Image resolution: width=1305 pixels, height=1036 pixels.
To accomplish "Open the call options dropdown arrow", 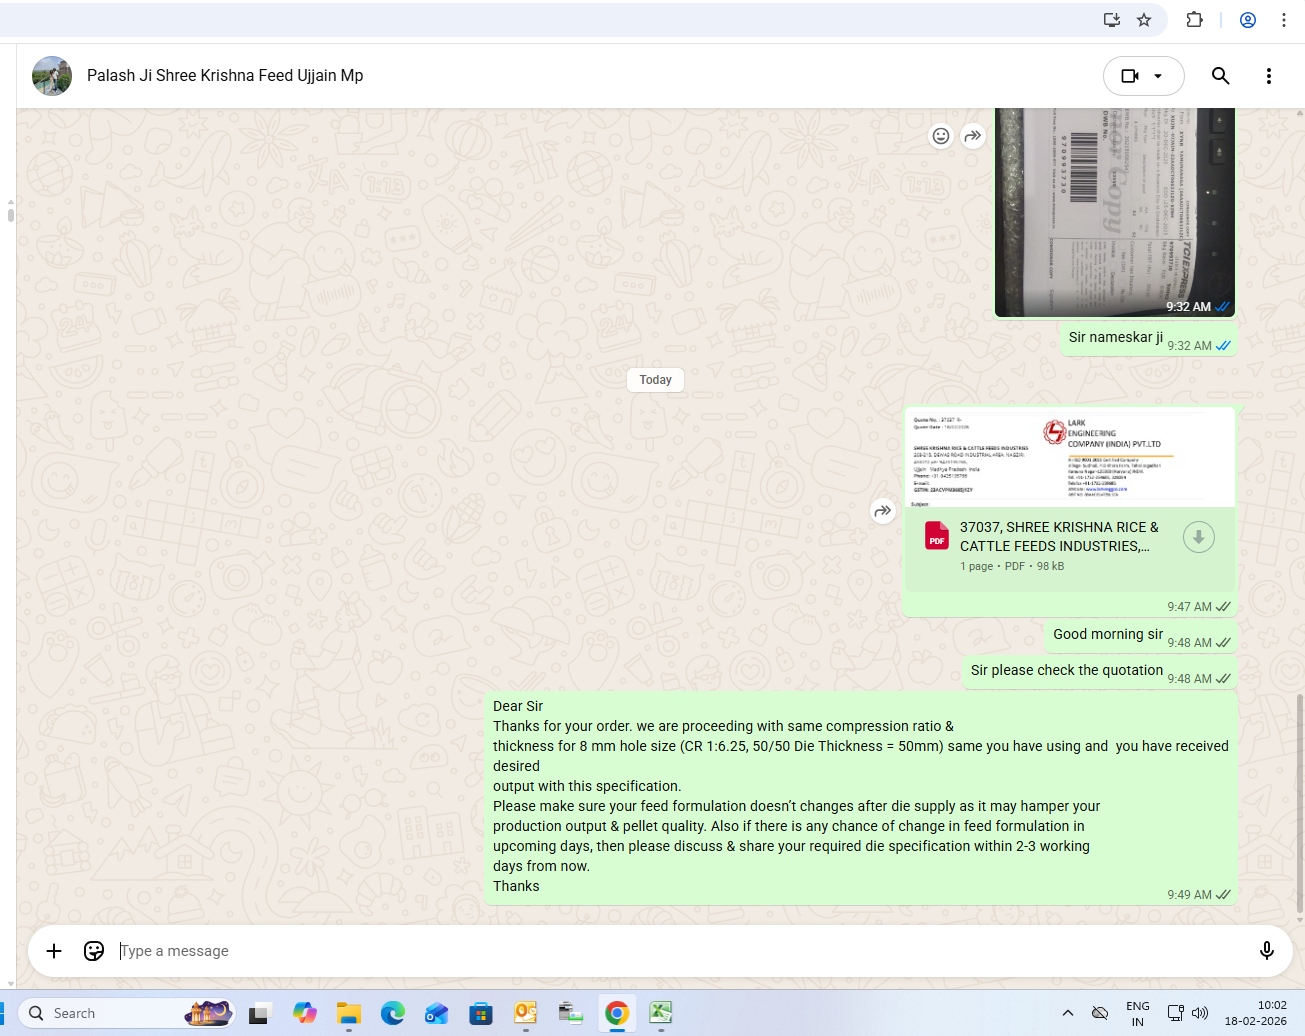I will [1159, 76].
